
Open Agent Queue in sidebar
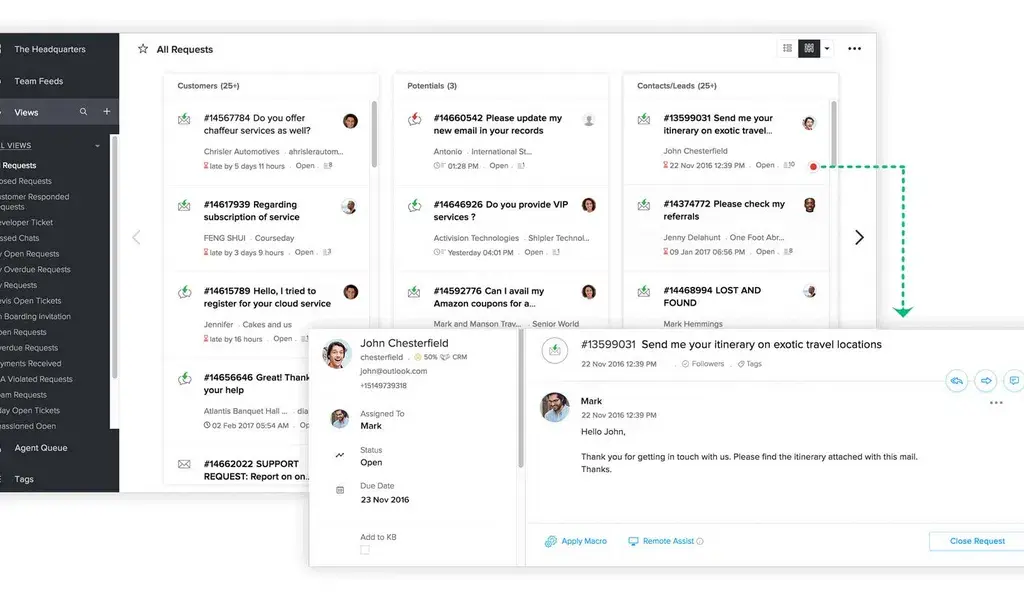pyautogui.click(x=40, y=448)
